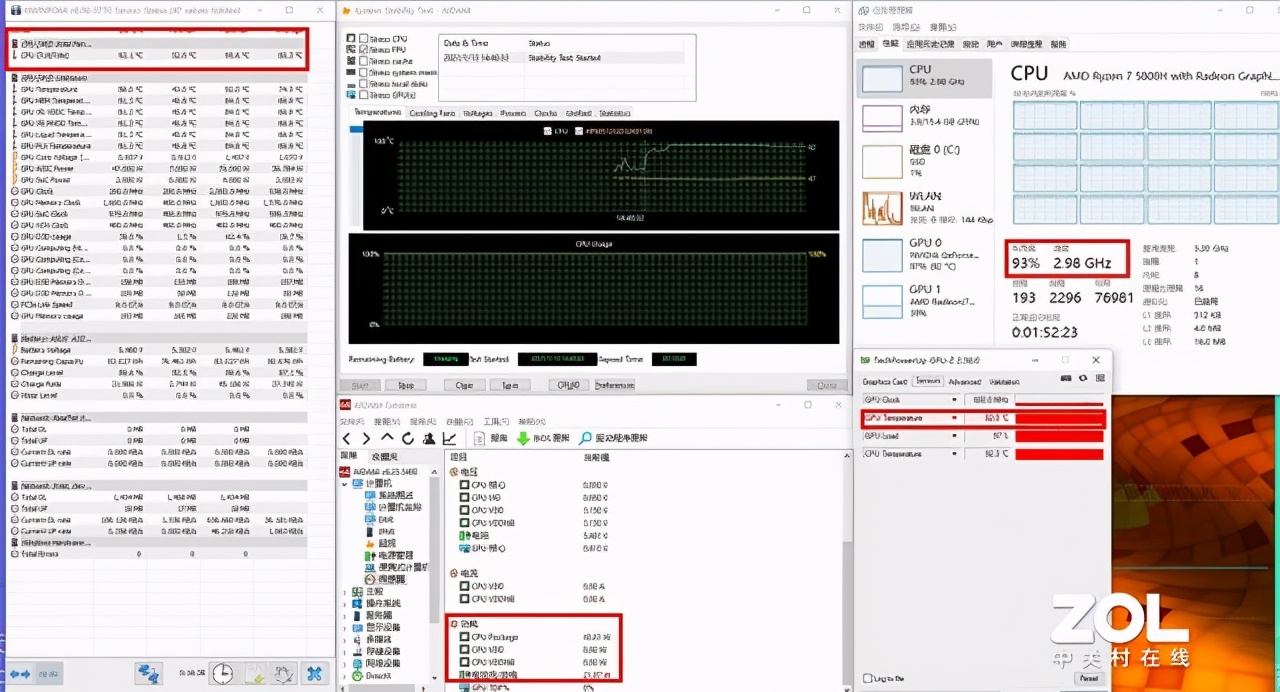Go back in AIDA64 Extreme toolbar

347,438
